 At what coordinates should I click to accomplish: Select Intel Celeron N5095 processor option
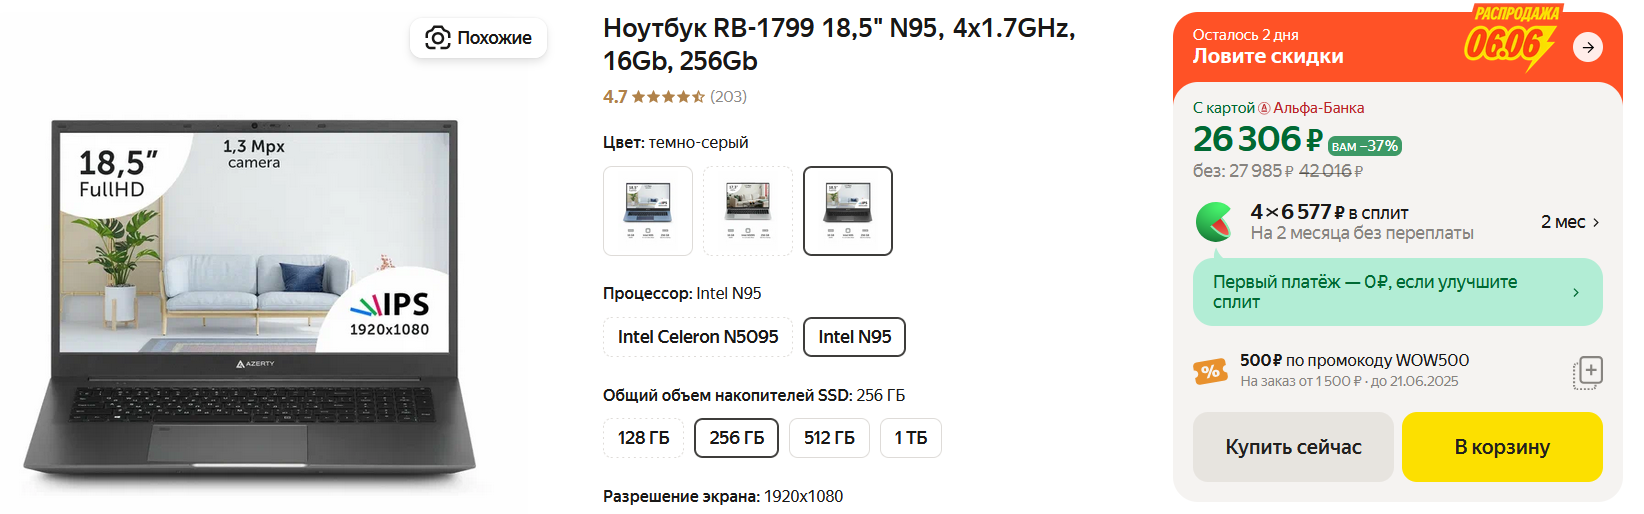point(698,337)
